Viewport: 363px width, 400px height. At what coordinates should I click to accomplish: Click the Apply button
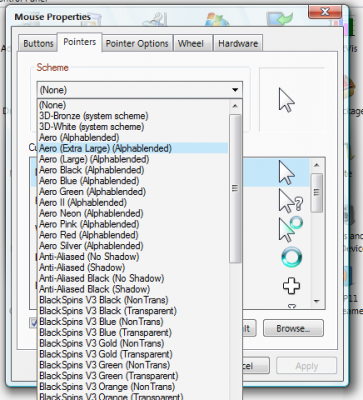(x=306, y=366)
